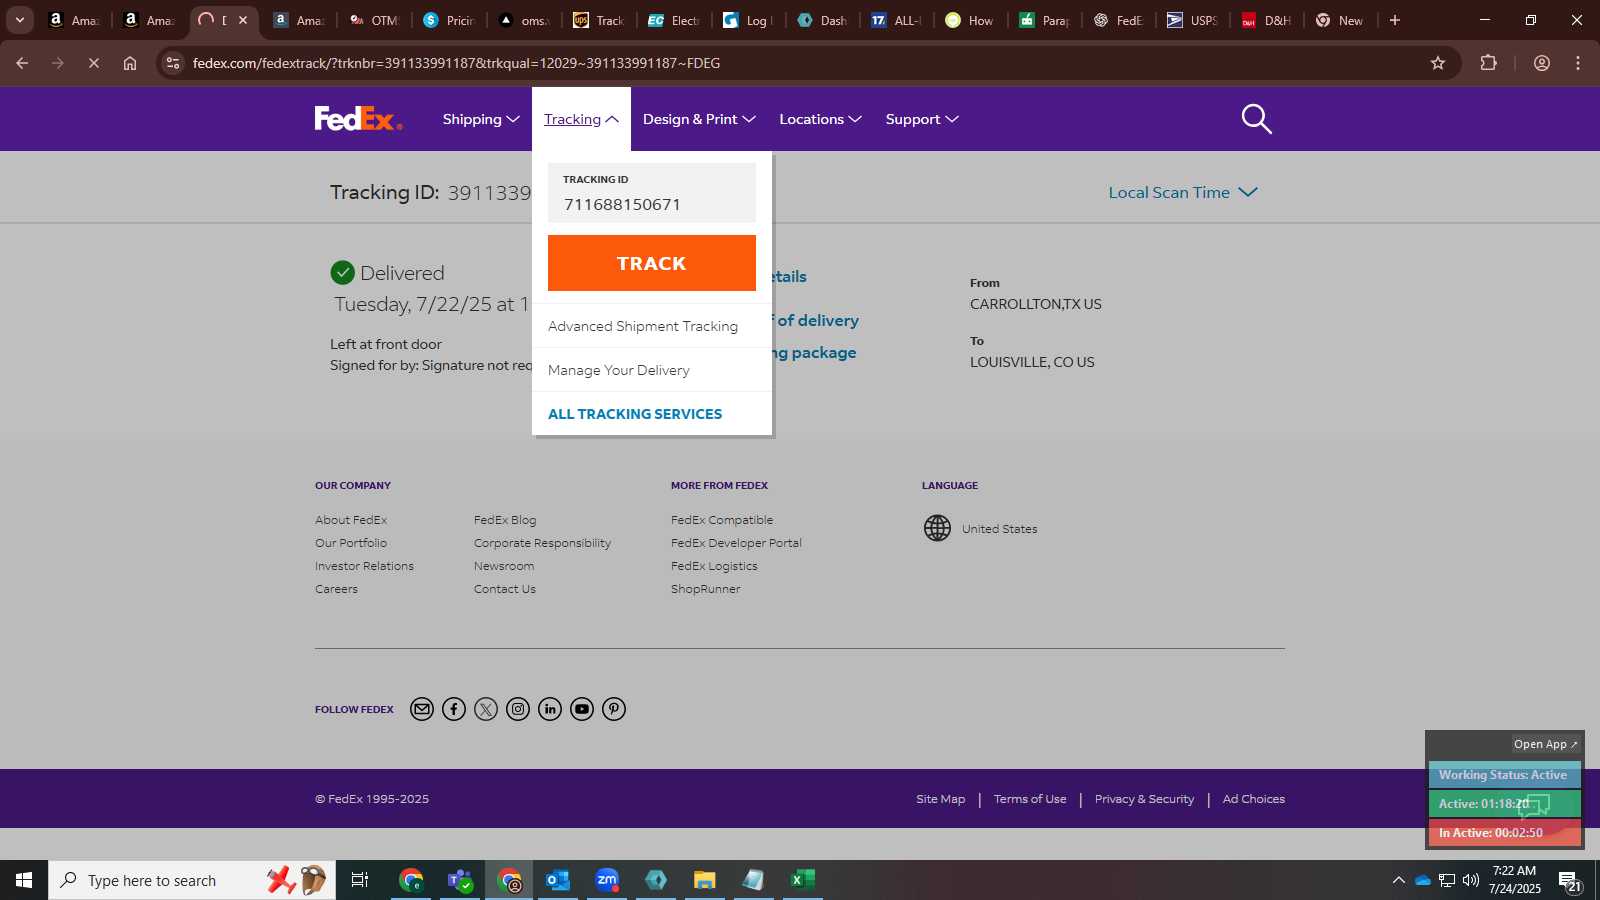Viewport: 1600px width, 900px height.
Task: Select Advanced Shipment Tracking
Action: (x=643, y=326)
